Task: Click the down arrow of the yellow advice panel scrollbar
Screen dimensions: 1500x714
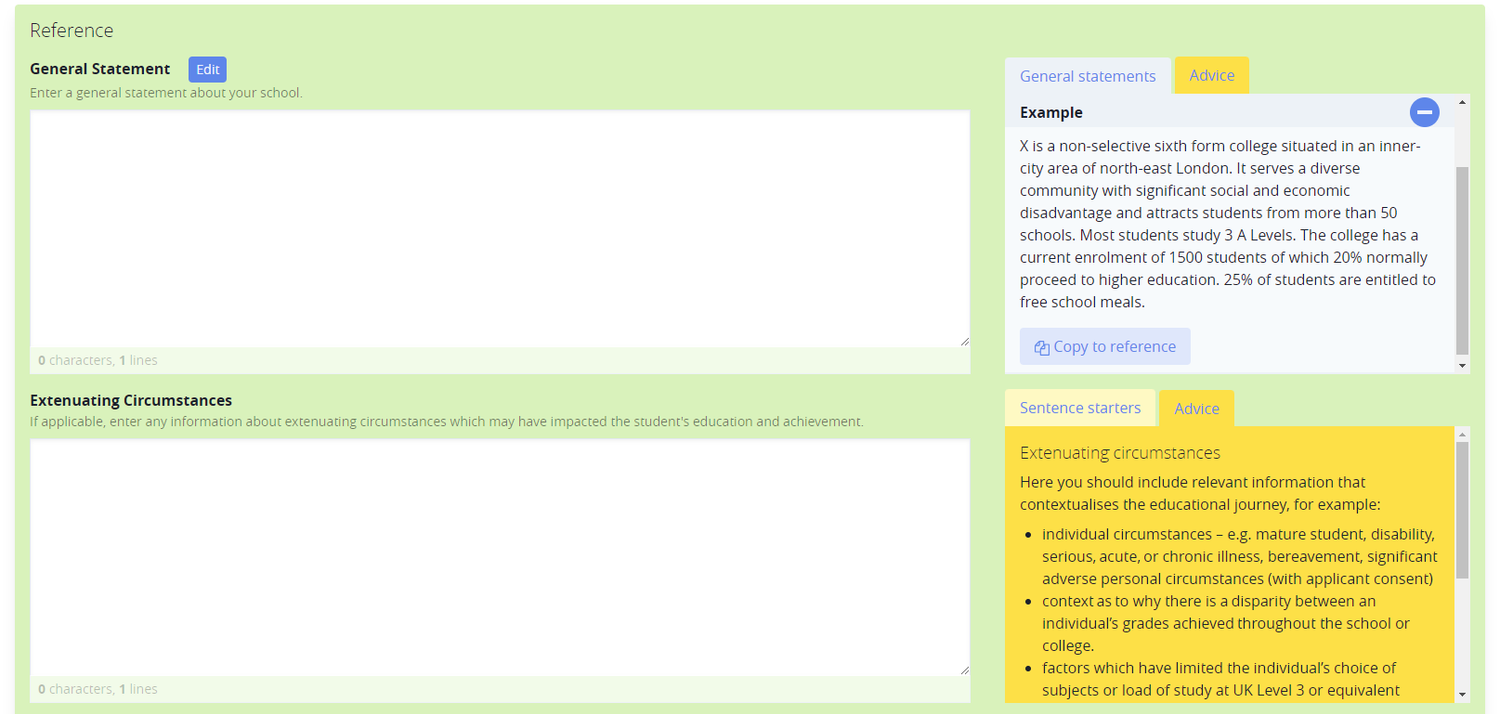Action: tap(1463, 694)
